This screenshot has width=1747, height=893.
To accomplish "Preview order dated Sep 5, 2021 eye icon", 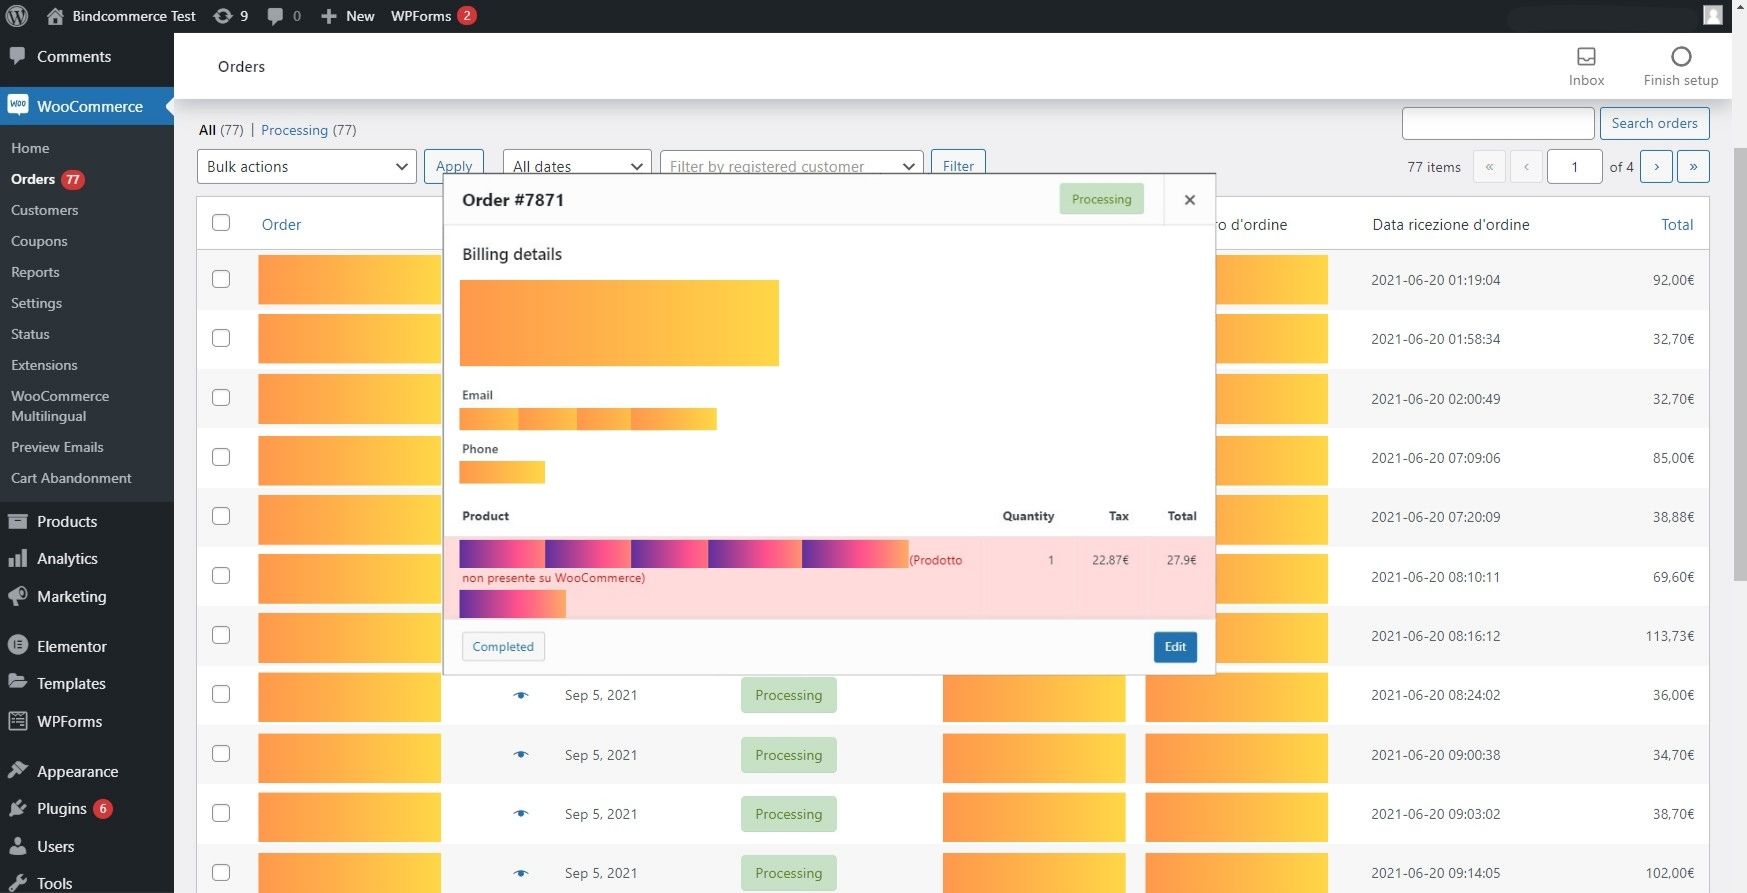I will point(521,695).
